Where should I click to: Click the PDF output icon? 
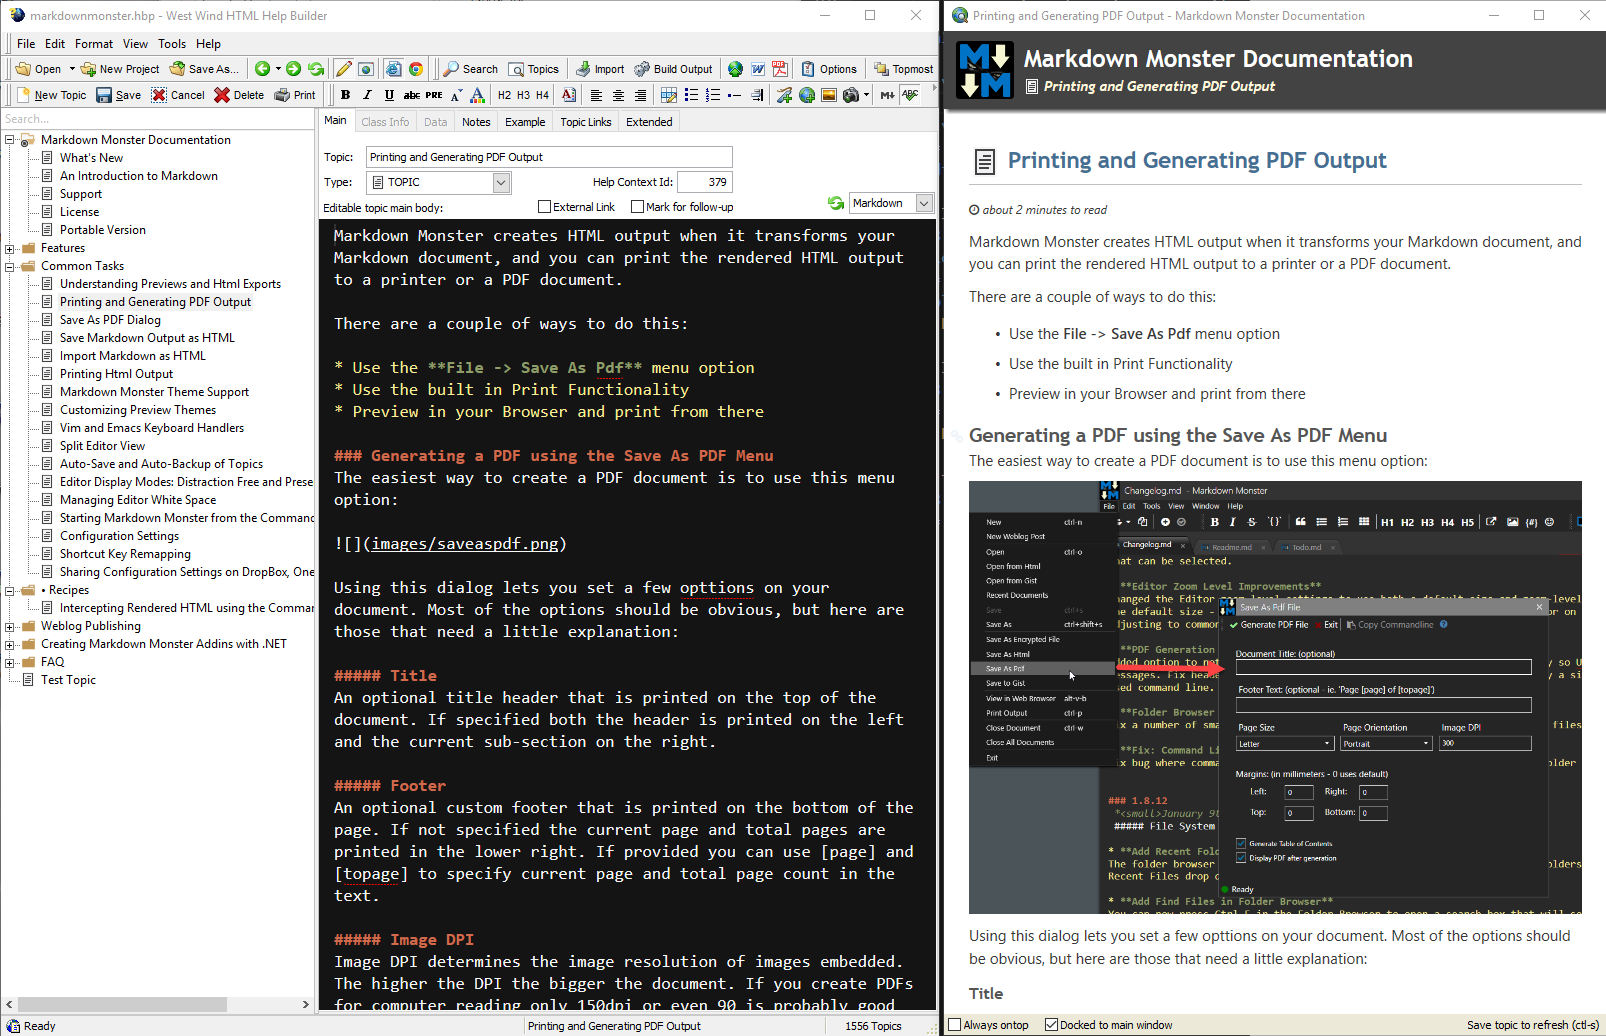pyautogui.click(x=780, y=69)
